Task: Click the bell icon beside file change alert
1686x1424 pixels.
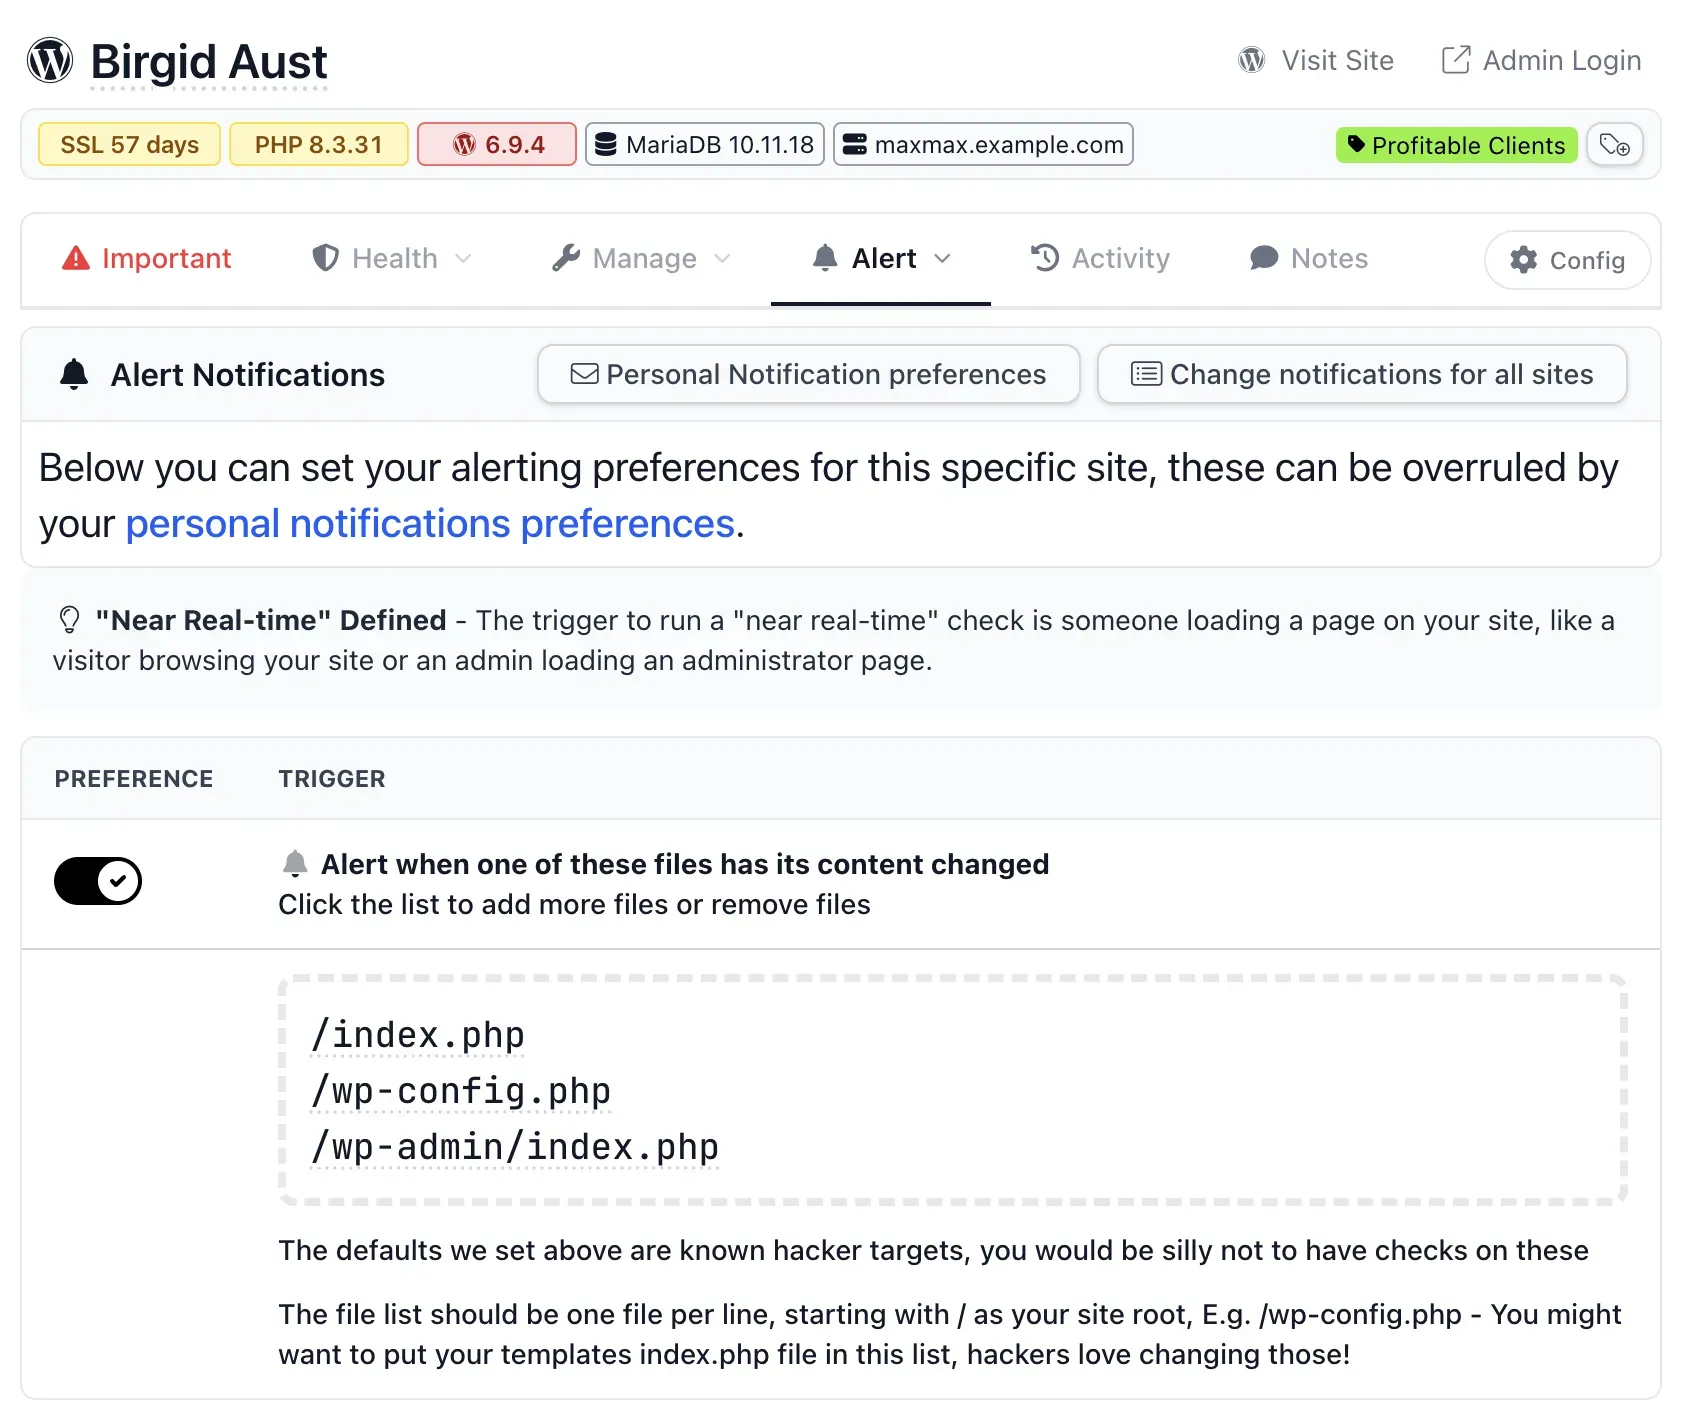Action: pyautogui.click(x=294, y=863)
